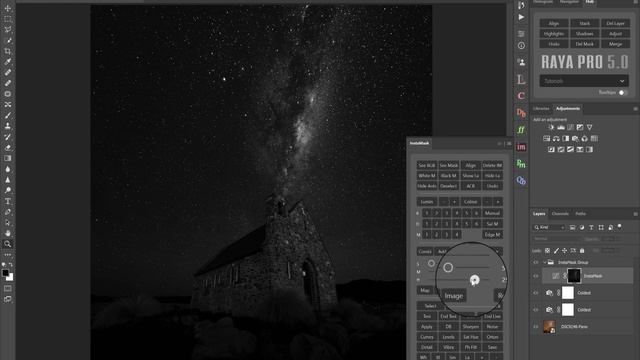Select the Gradient tool
Screen dimensions: 640x360
[8, 158]
